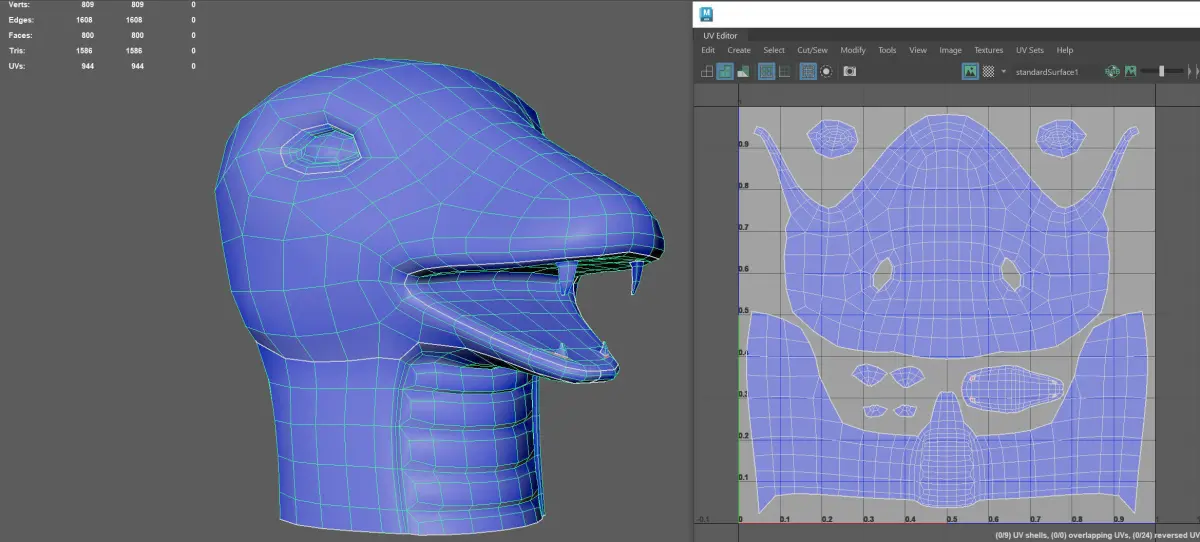This screenshot has width=1200, height=542.
Task: Adjust the image dimming slider
Action: tap(1162, 72)
